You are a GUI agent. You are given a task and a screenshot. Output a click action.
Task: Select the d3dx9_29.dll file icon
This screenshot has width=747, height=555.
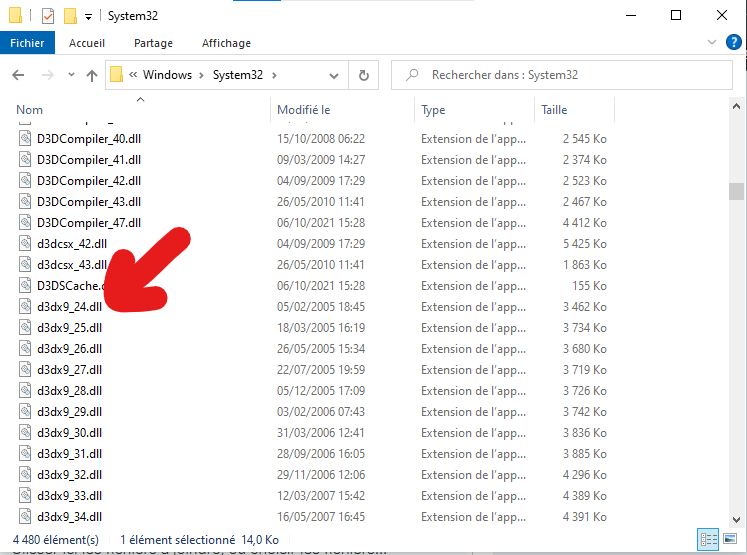pos(25,411)
